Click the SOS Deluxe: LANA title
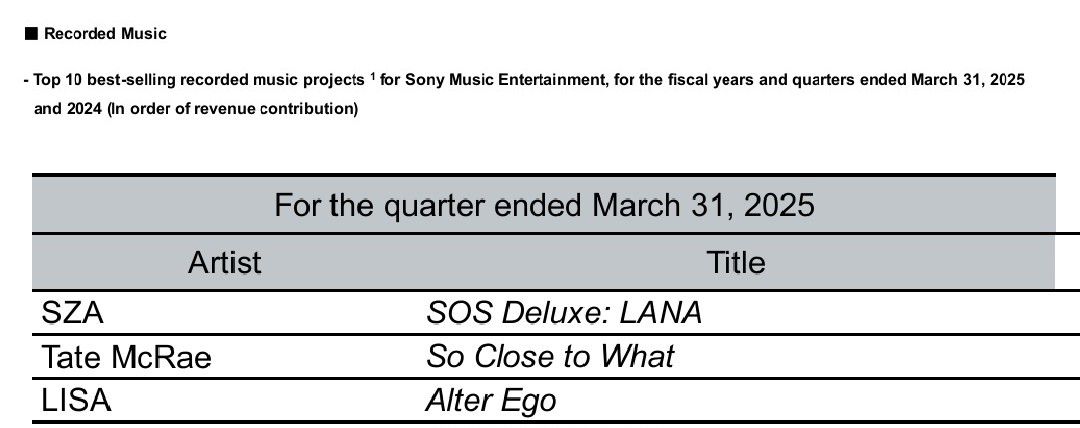1080x428 pixels. point(563,313)
